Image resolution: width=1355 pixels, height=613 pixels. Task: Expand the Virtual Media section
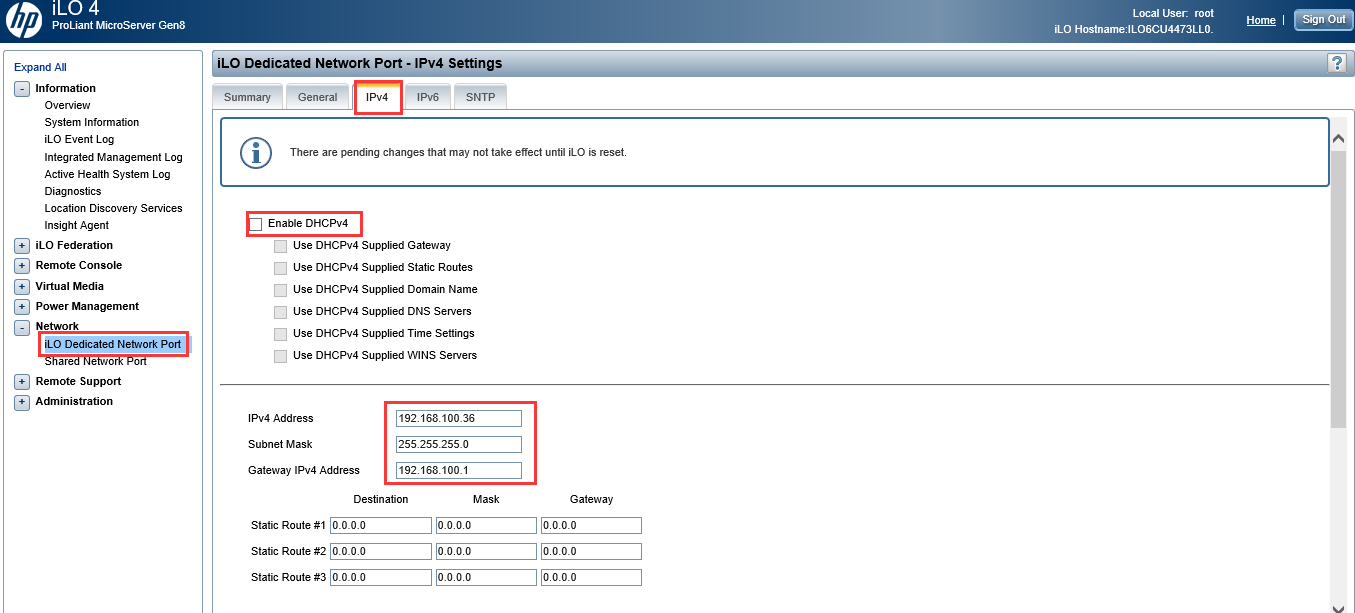tap(22, 287)
